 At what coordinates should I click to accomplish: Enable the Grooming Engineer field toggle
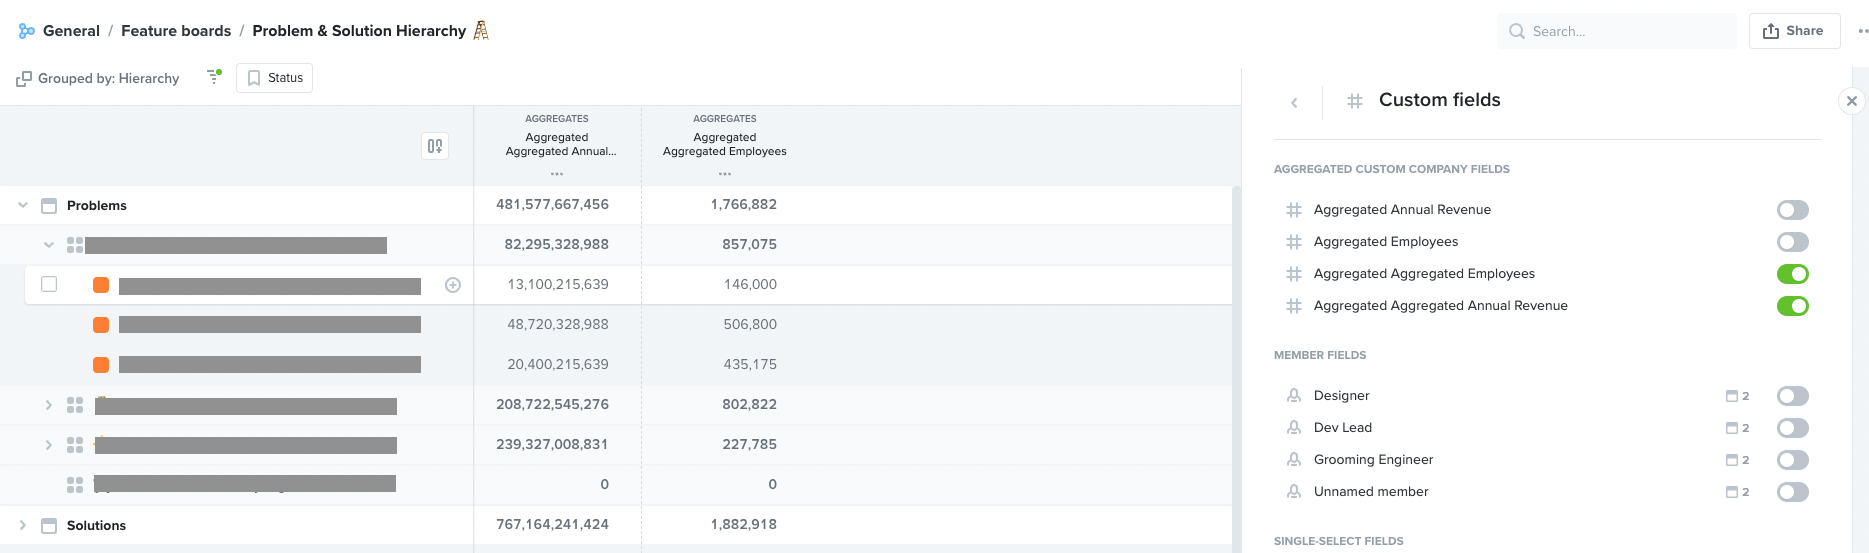point(1793,460)
